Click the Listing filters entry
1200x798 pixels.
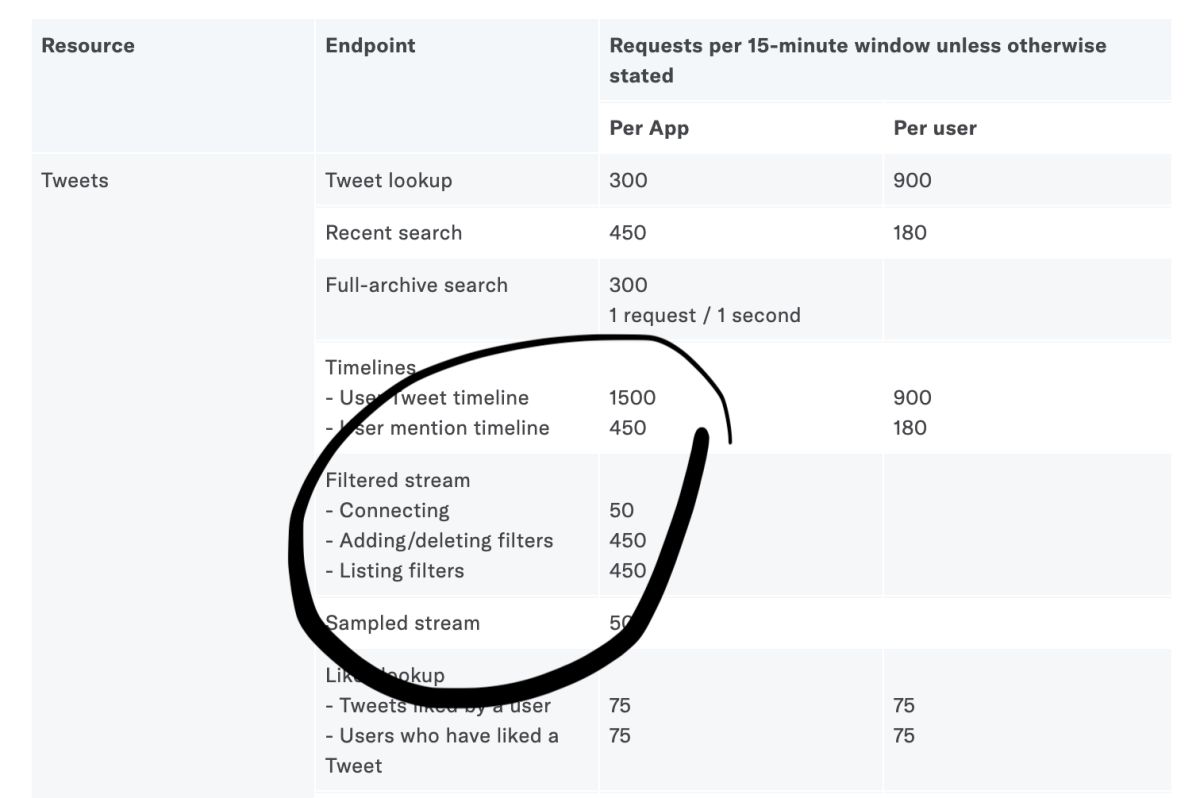click(x=395, y=571)
